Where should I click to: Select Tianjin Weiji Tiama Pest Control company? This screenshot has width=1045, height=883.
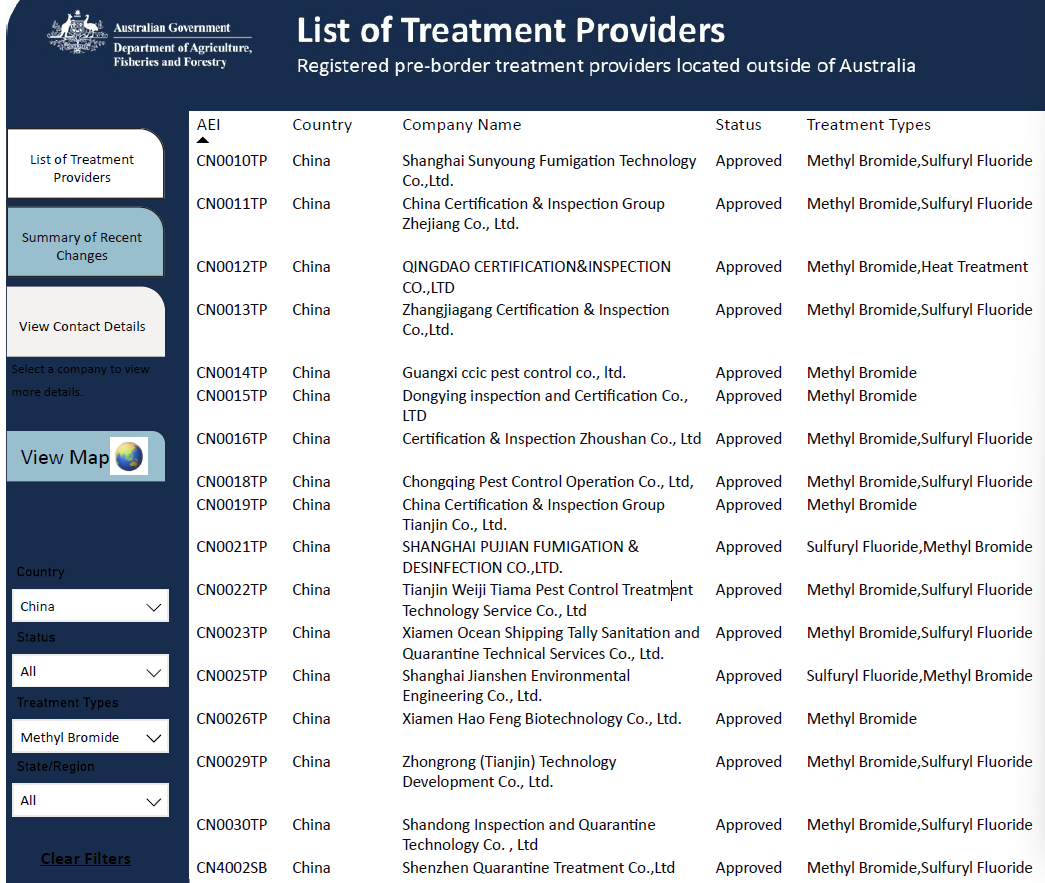click(x=547, y=600)
